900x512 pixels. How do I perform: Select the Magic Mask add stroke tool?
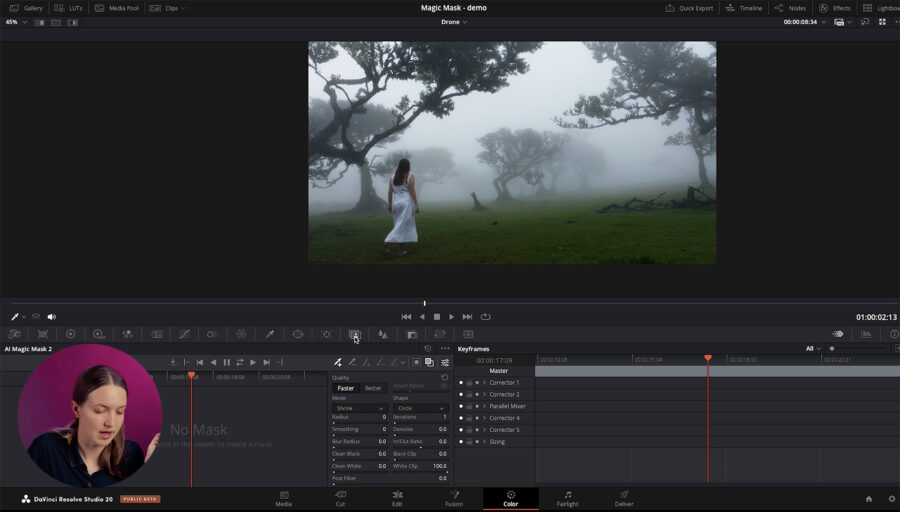coord(338,362)
